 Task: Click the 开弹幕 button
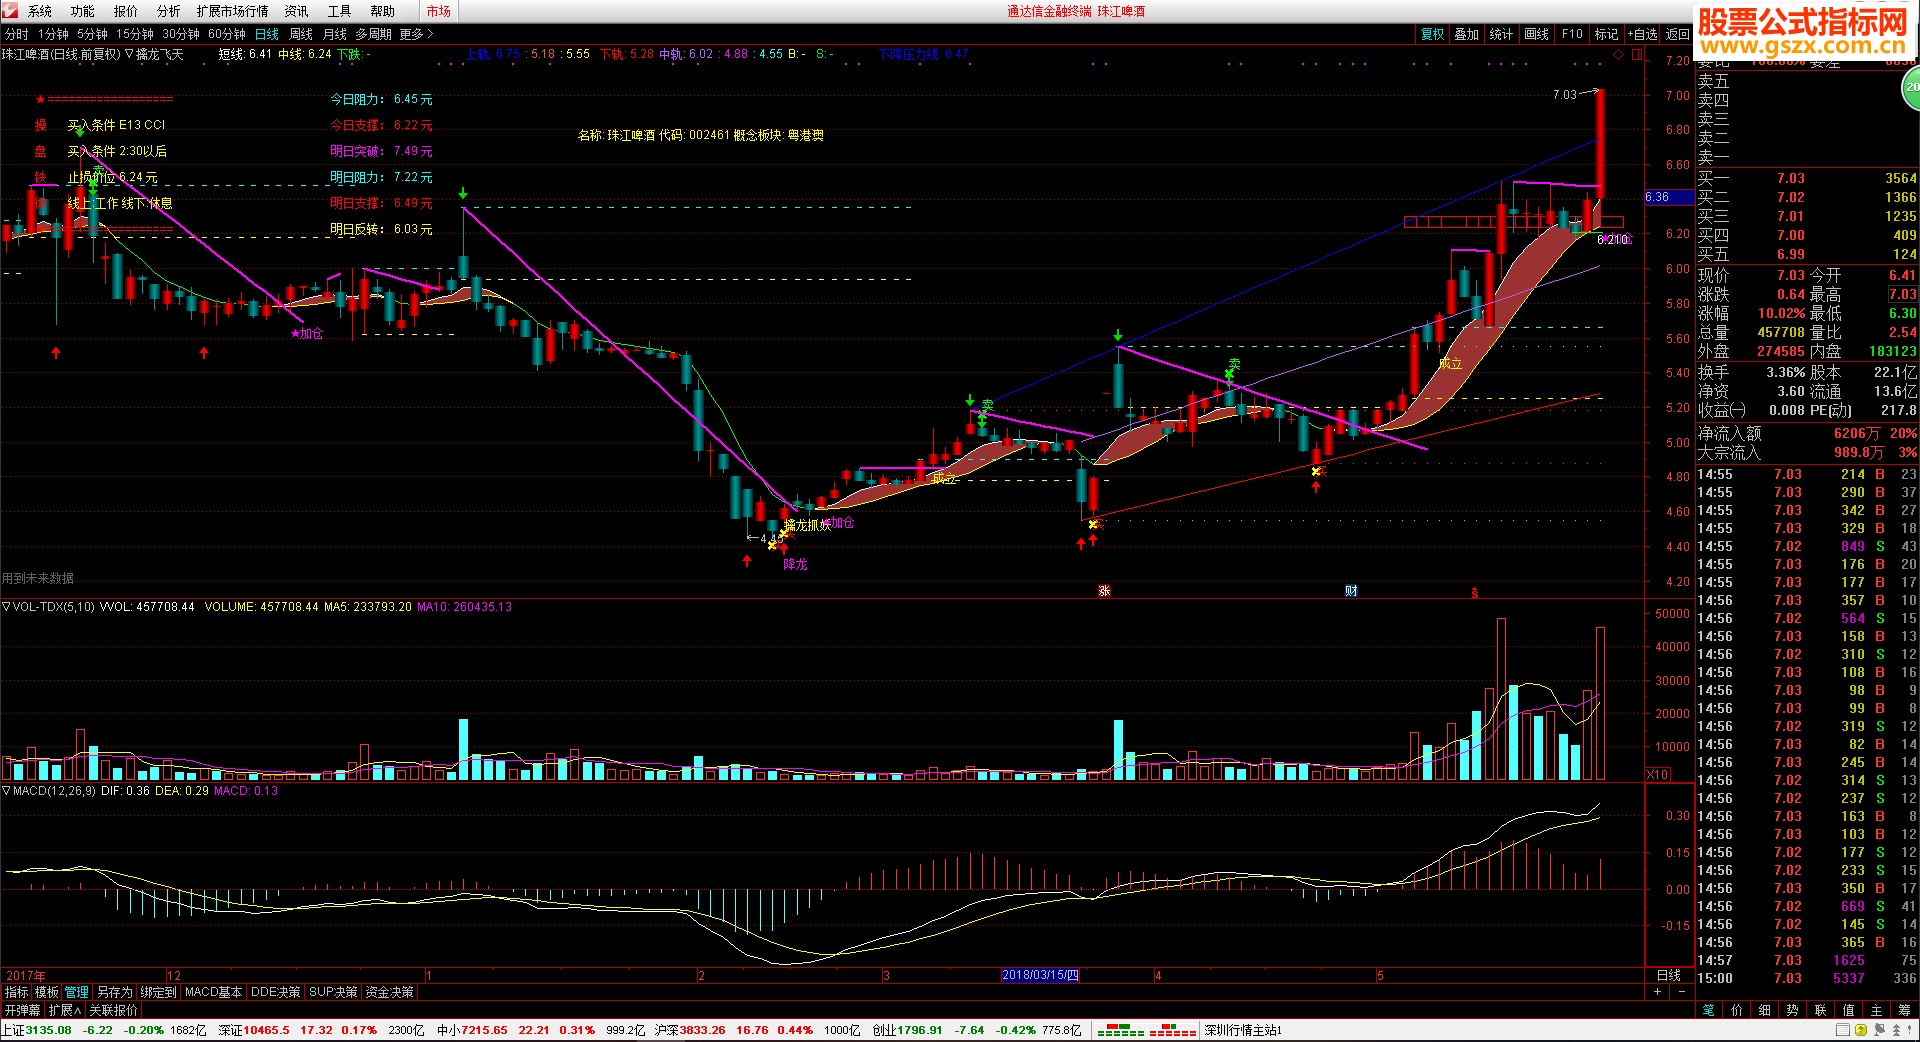23,1010
